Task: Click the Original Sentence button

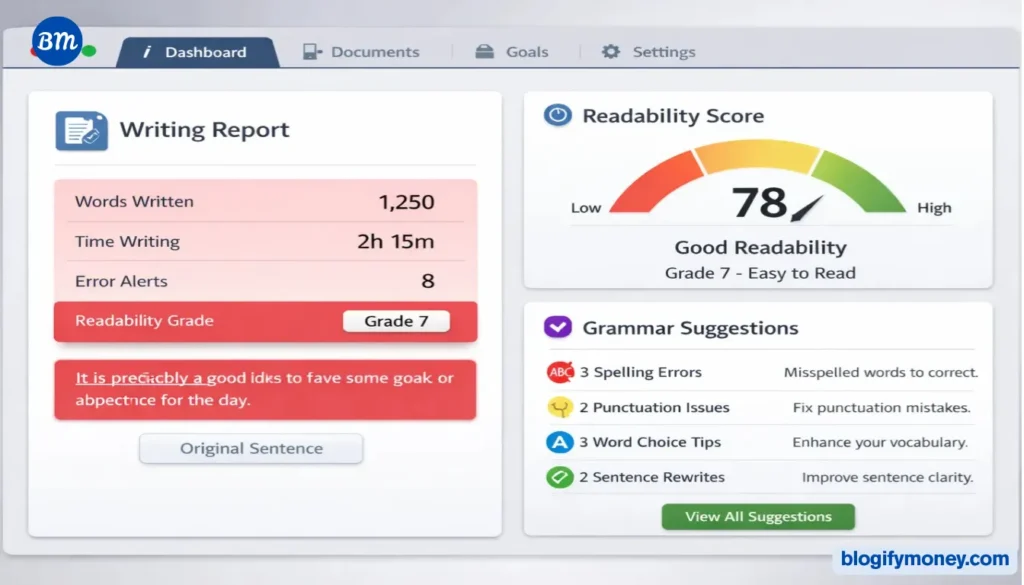Action: coord(251,449)
